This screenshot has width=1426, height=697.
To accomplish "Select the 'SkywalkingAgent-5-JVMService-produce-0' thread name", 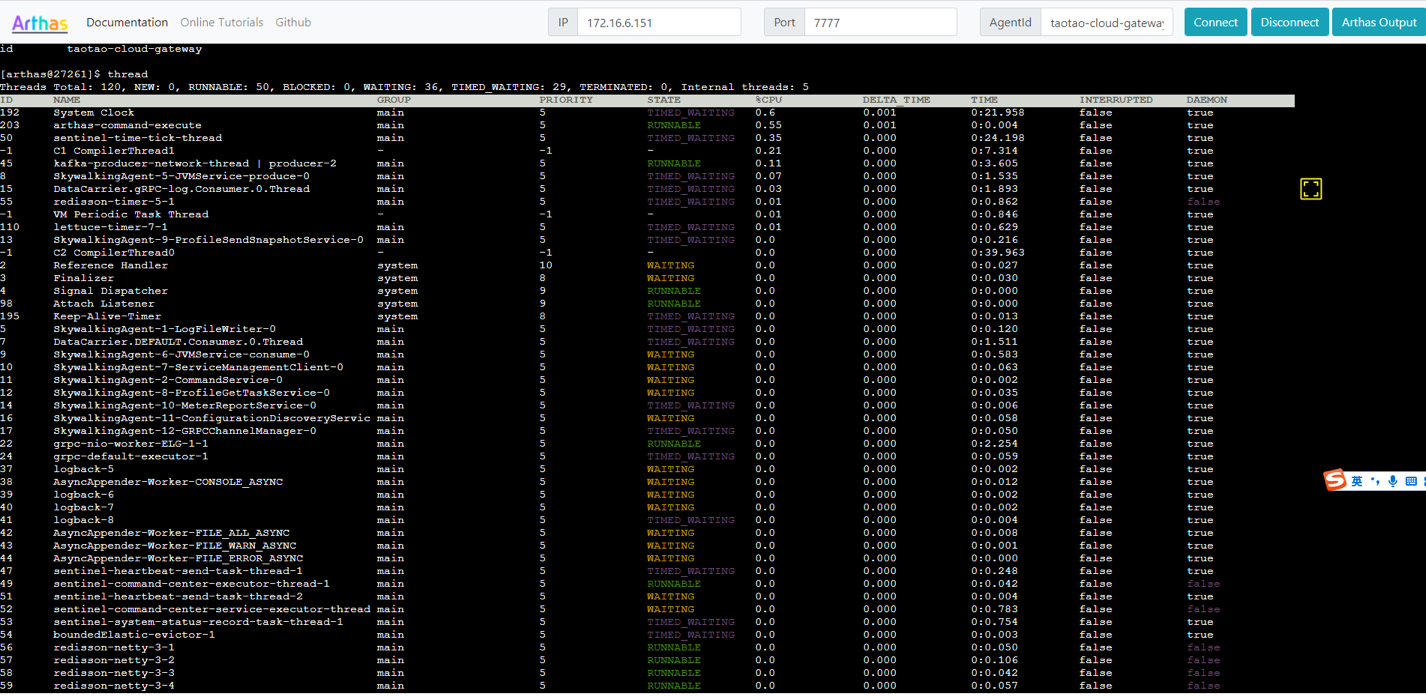I will point(181,176).
